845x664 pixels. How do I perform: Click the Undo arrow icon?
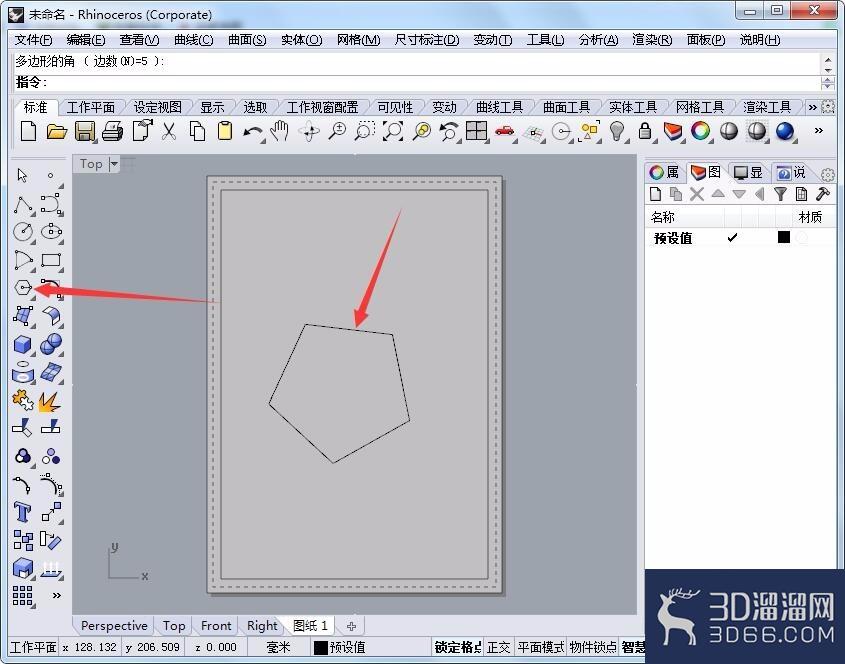click(x=252, y=132)
